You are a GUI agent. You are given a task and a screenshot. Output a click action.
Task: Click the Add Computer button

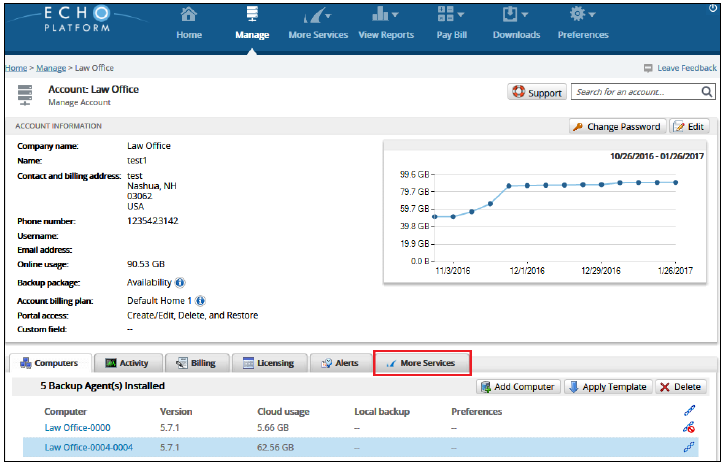tap(518, 387)
